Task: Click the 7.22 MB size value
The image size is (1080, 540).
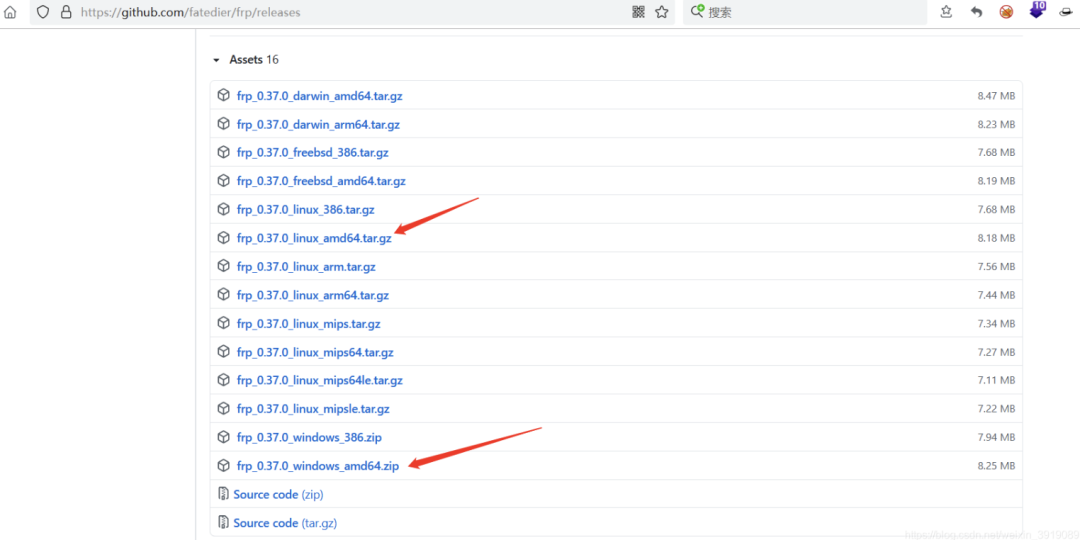Action: (996, 409)
